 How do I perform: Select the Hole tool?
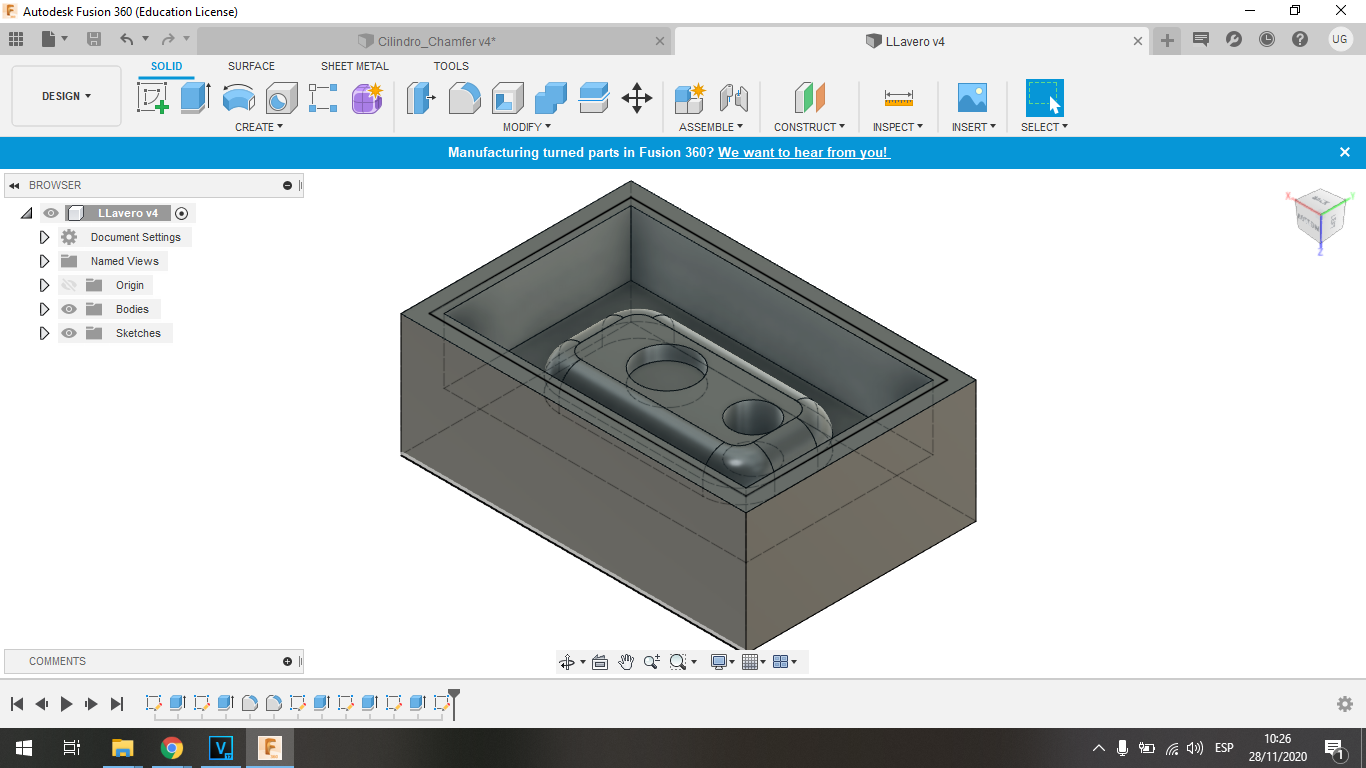click(281, 98)
